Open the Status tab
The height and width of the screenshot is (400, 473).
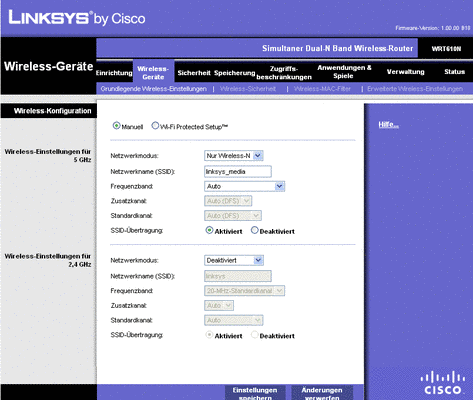click(454, 72)
